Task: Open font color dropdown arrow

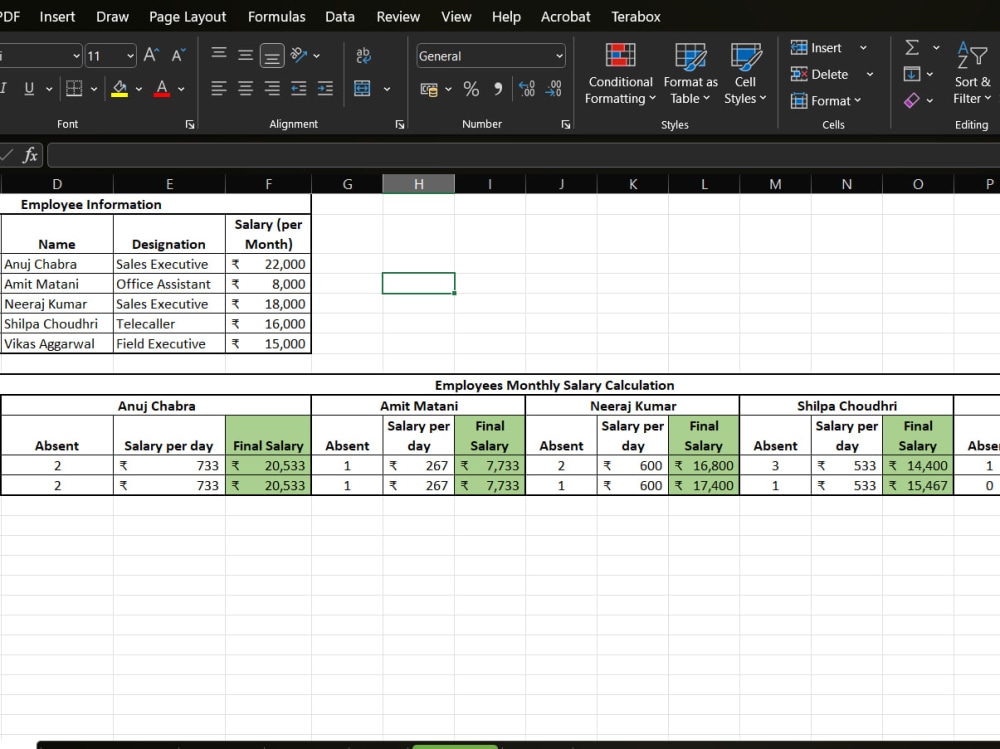Action: click(x=181, y=89)
